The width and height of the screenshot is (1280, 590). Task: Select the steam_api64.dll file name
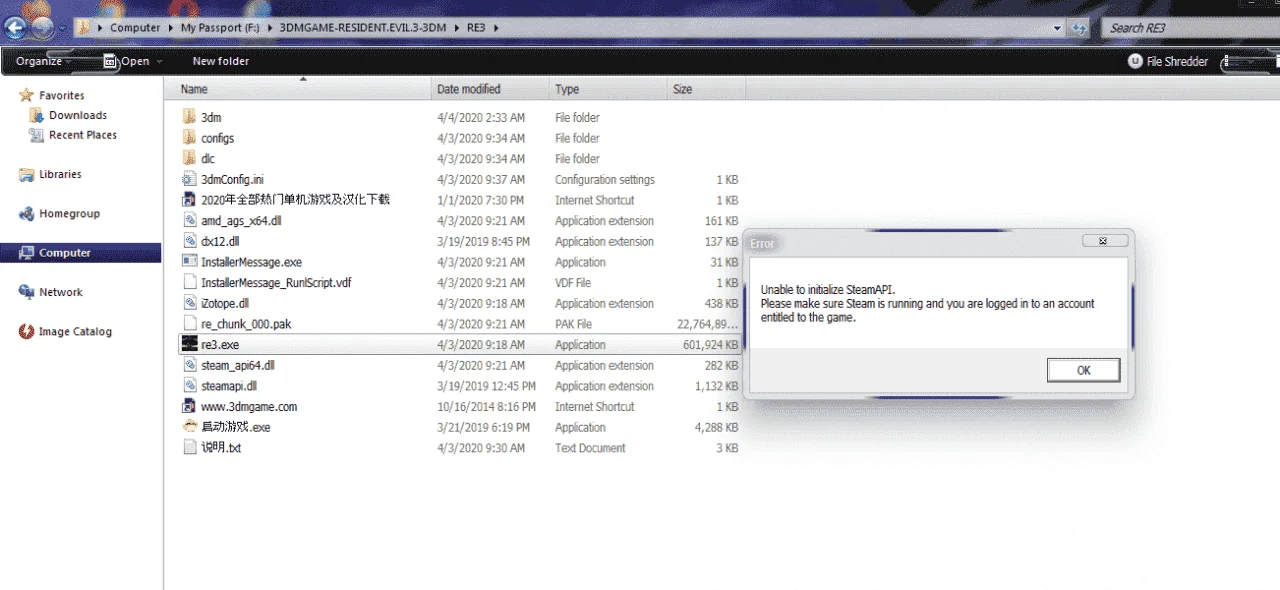pyautogui.click(x=238, y=365)
